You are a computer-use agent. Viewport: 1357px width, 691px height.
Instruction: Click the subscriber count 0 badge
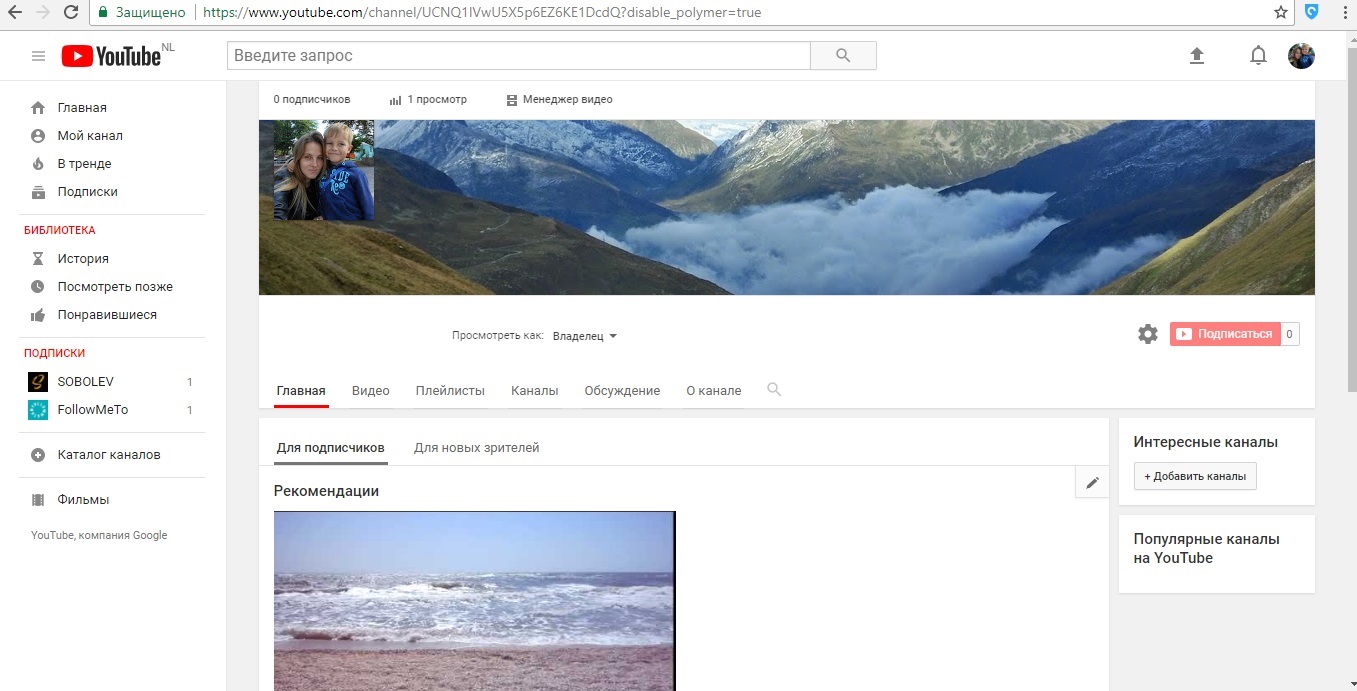click(1290, 334)
